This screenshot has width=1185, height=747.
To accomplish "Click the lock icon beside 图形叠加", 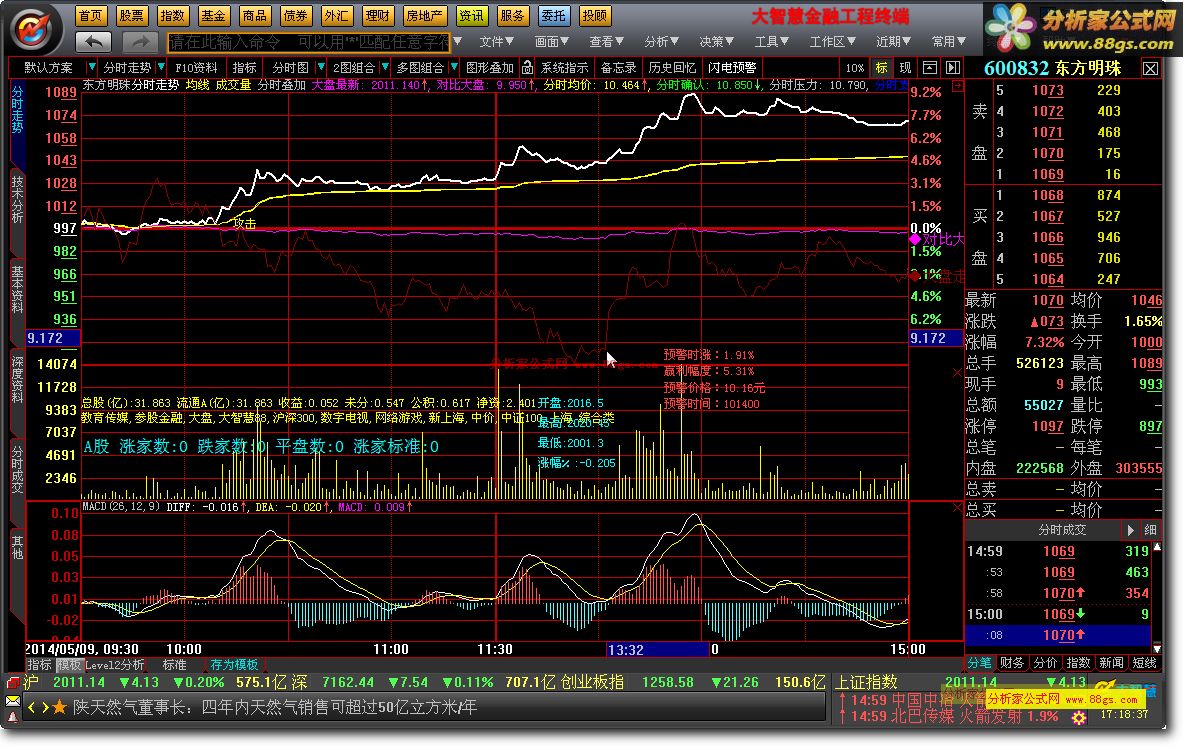I will tap(528, 68).
